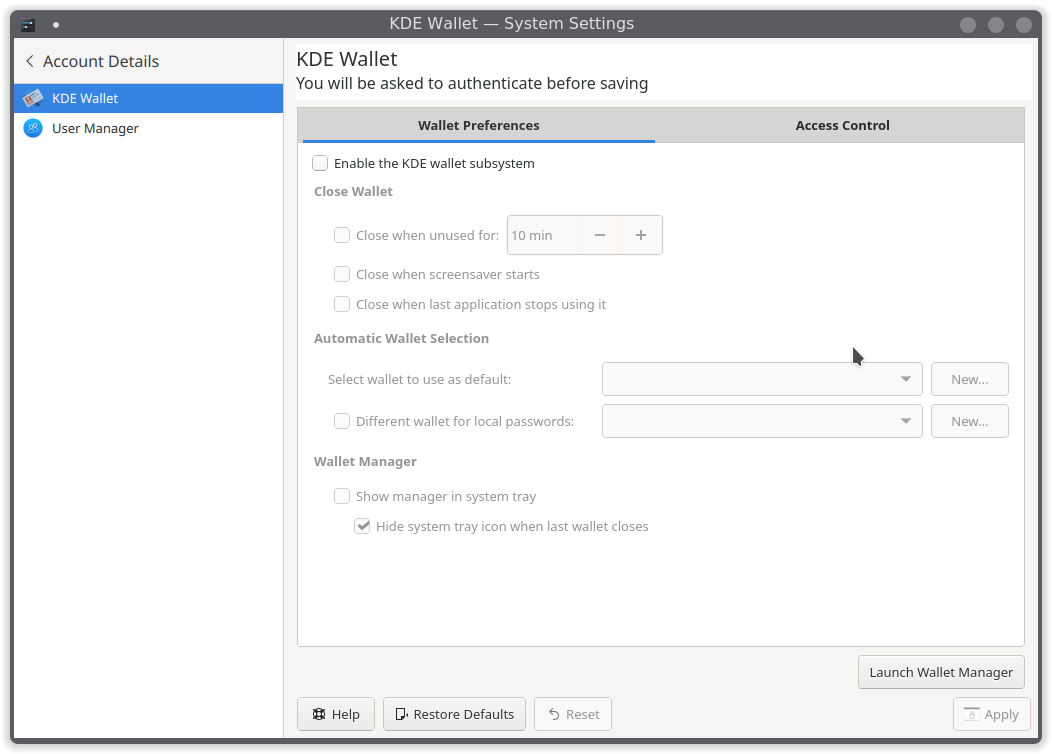Click the User Manager sidebar icon
Viewport: 1052px width, 754px height.
point(33,128)
